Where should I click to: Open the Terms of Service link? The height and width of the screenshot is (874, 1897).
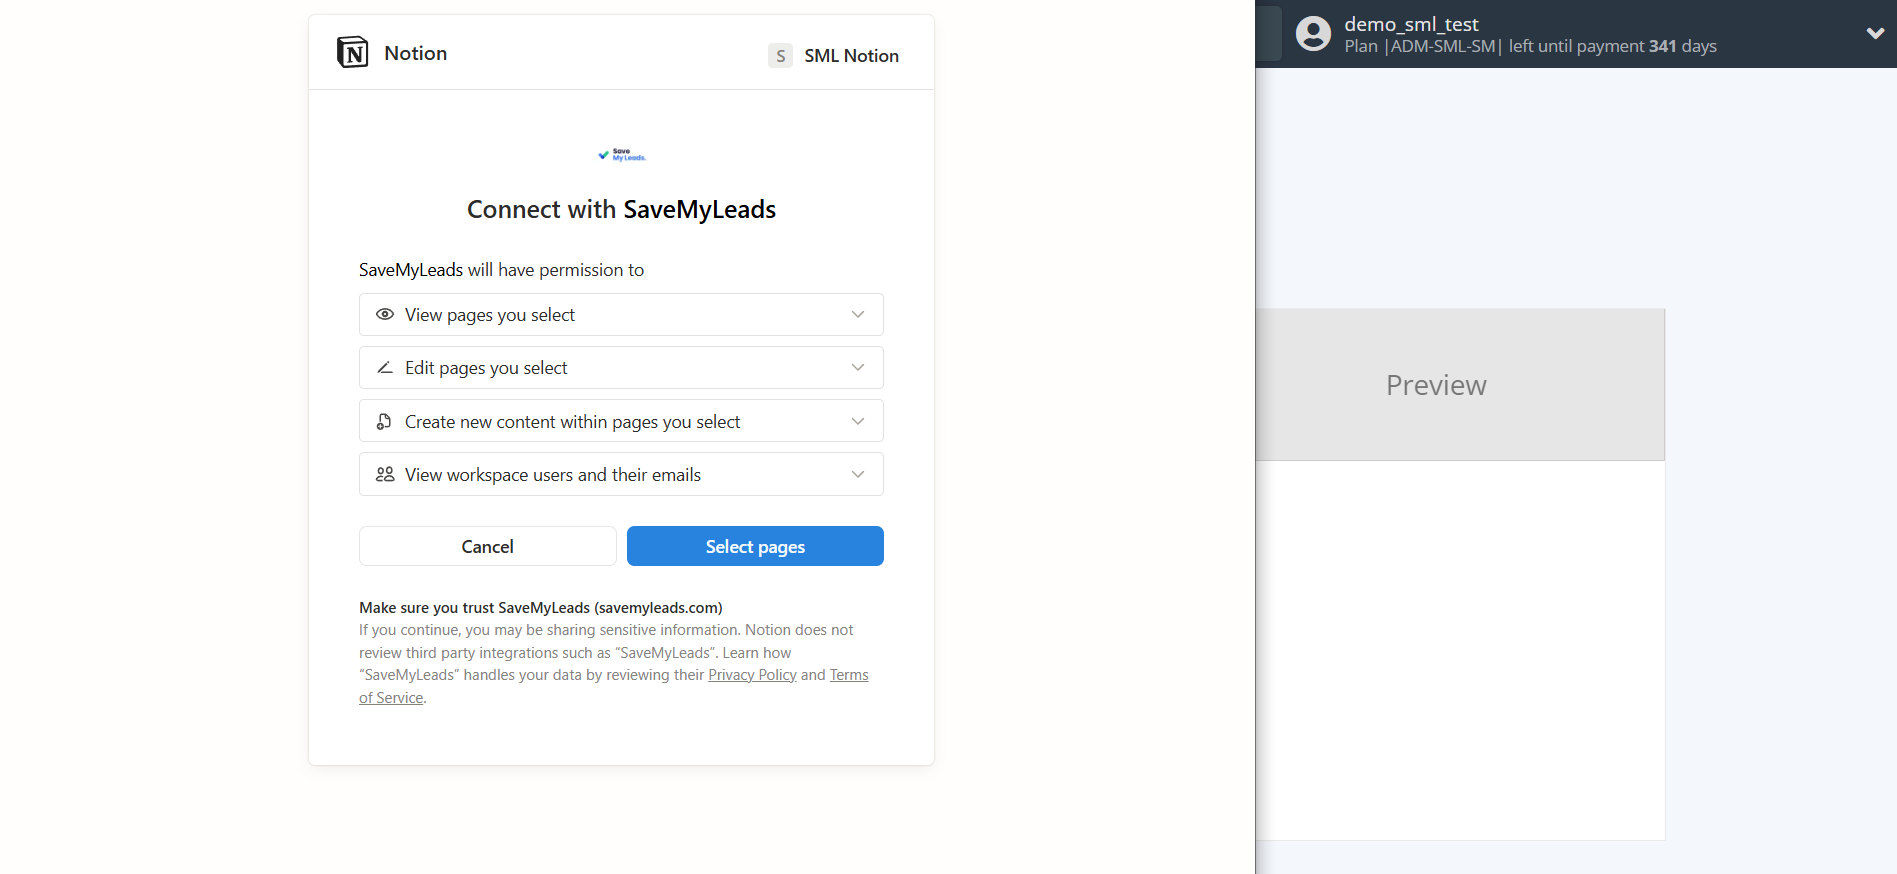[x=848, y=674]
